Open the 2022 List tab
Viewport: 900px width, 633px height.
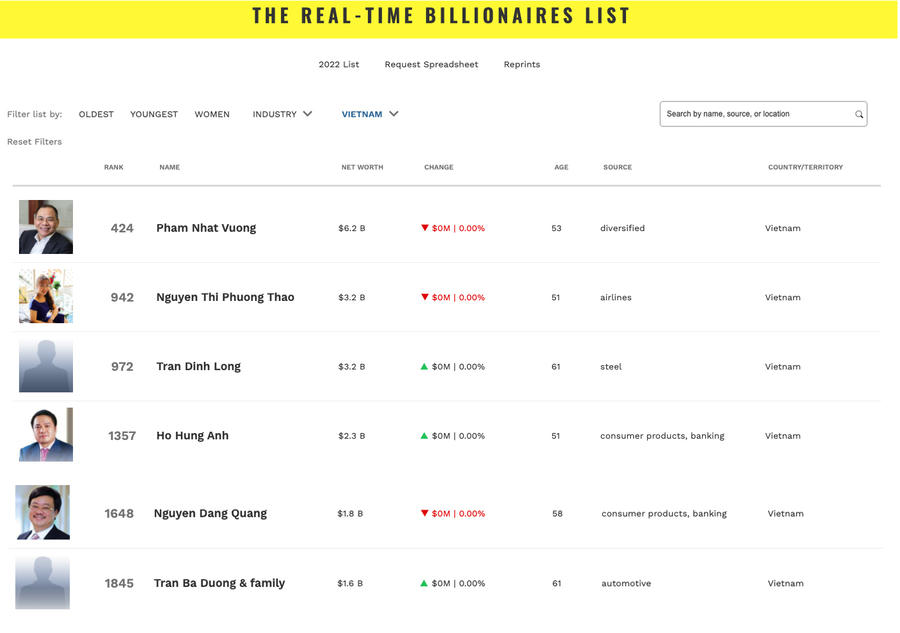(x=339, y=64)
